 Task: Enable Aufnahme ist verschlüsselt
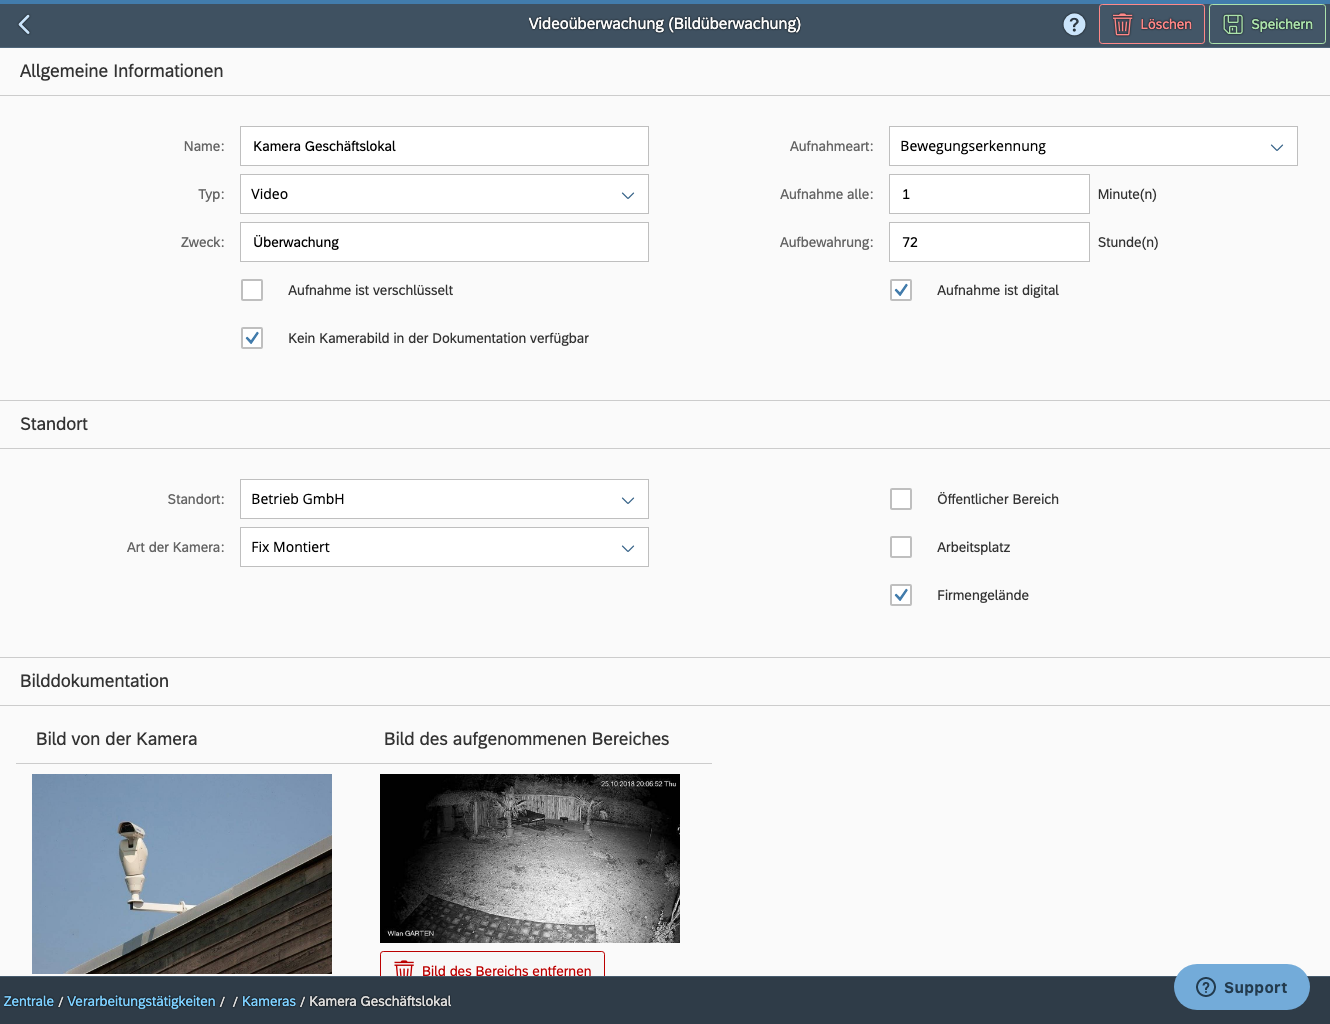coord(252,290)
